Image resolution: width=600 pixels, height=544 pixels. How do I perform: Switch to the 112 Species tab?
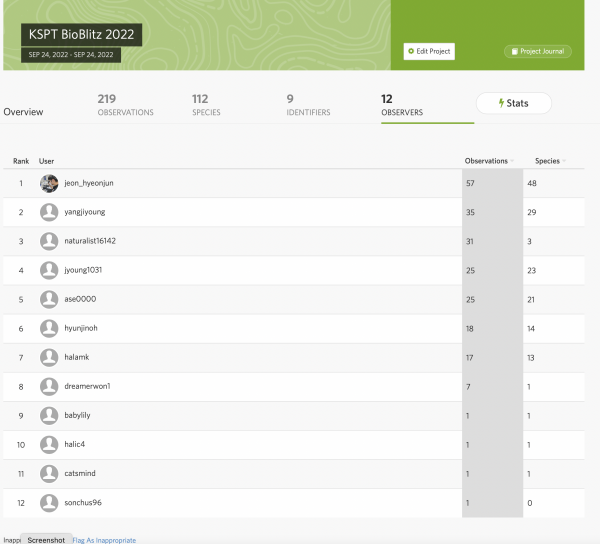pos(206,105)
